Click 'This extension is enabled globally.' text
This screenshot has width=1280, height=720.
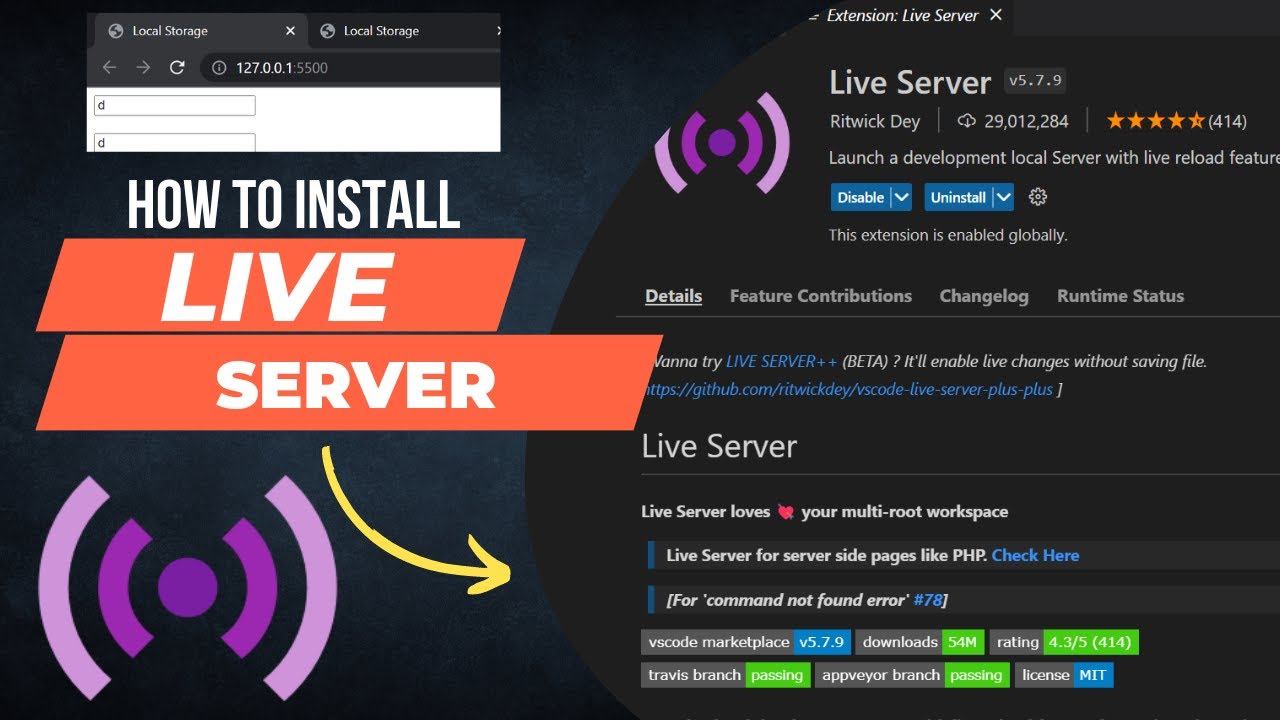point(948,235)
